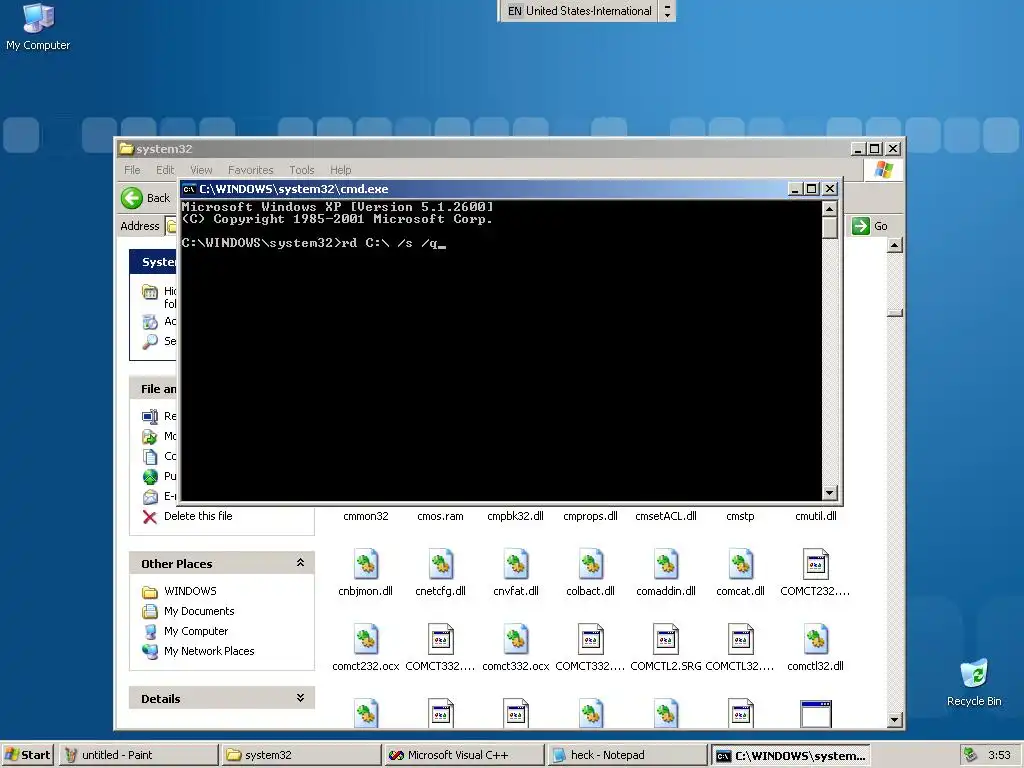Switch to Microsoft Visual C++ in taskbar
The width and height of the screenshot is (1024, 768).
click(x=464, y=755)
